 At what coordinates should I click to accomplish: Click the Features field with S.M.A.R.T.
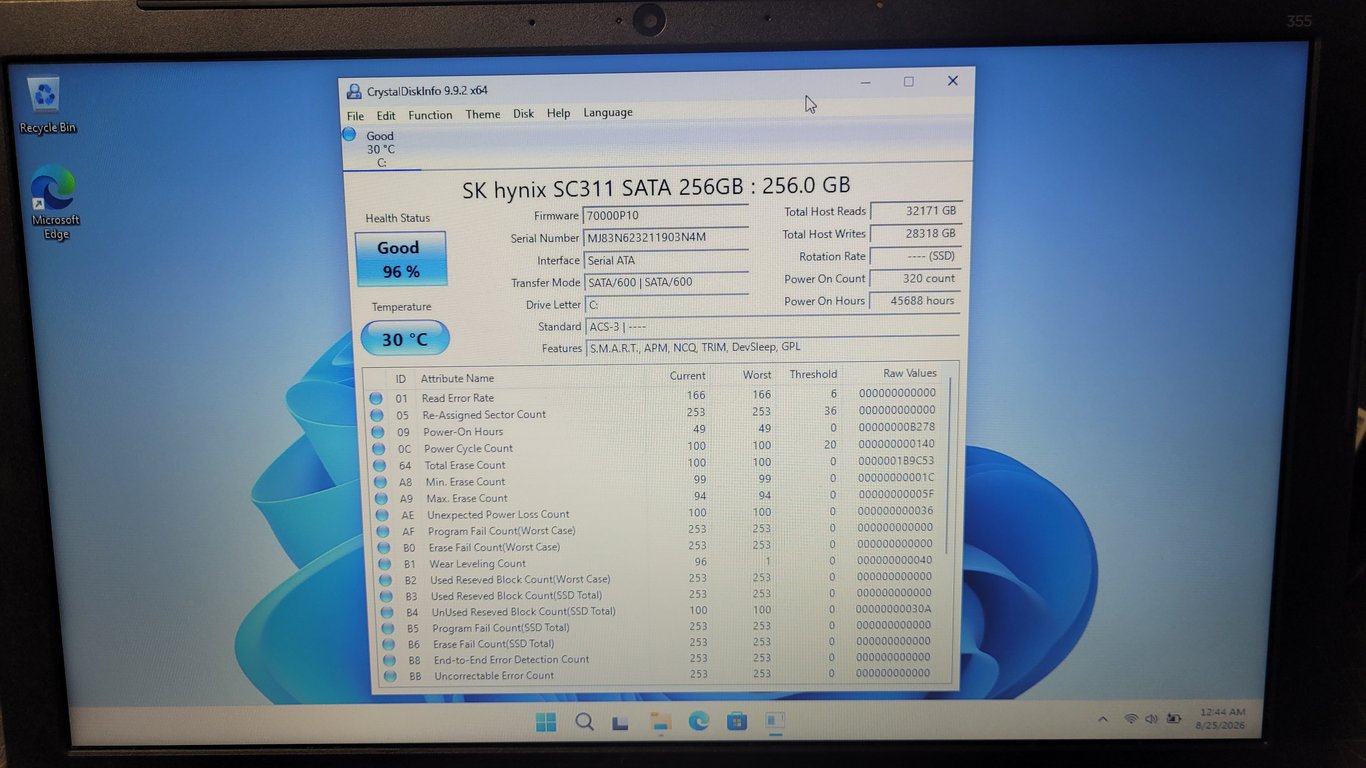click(773, 347)
